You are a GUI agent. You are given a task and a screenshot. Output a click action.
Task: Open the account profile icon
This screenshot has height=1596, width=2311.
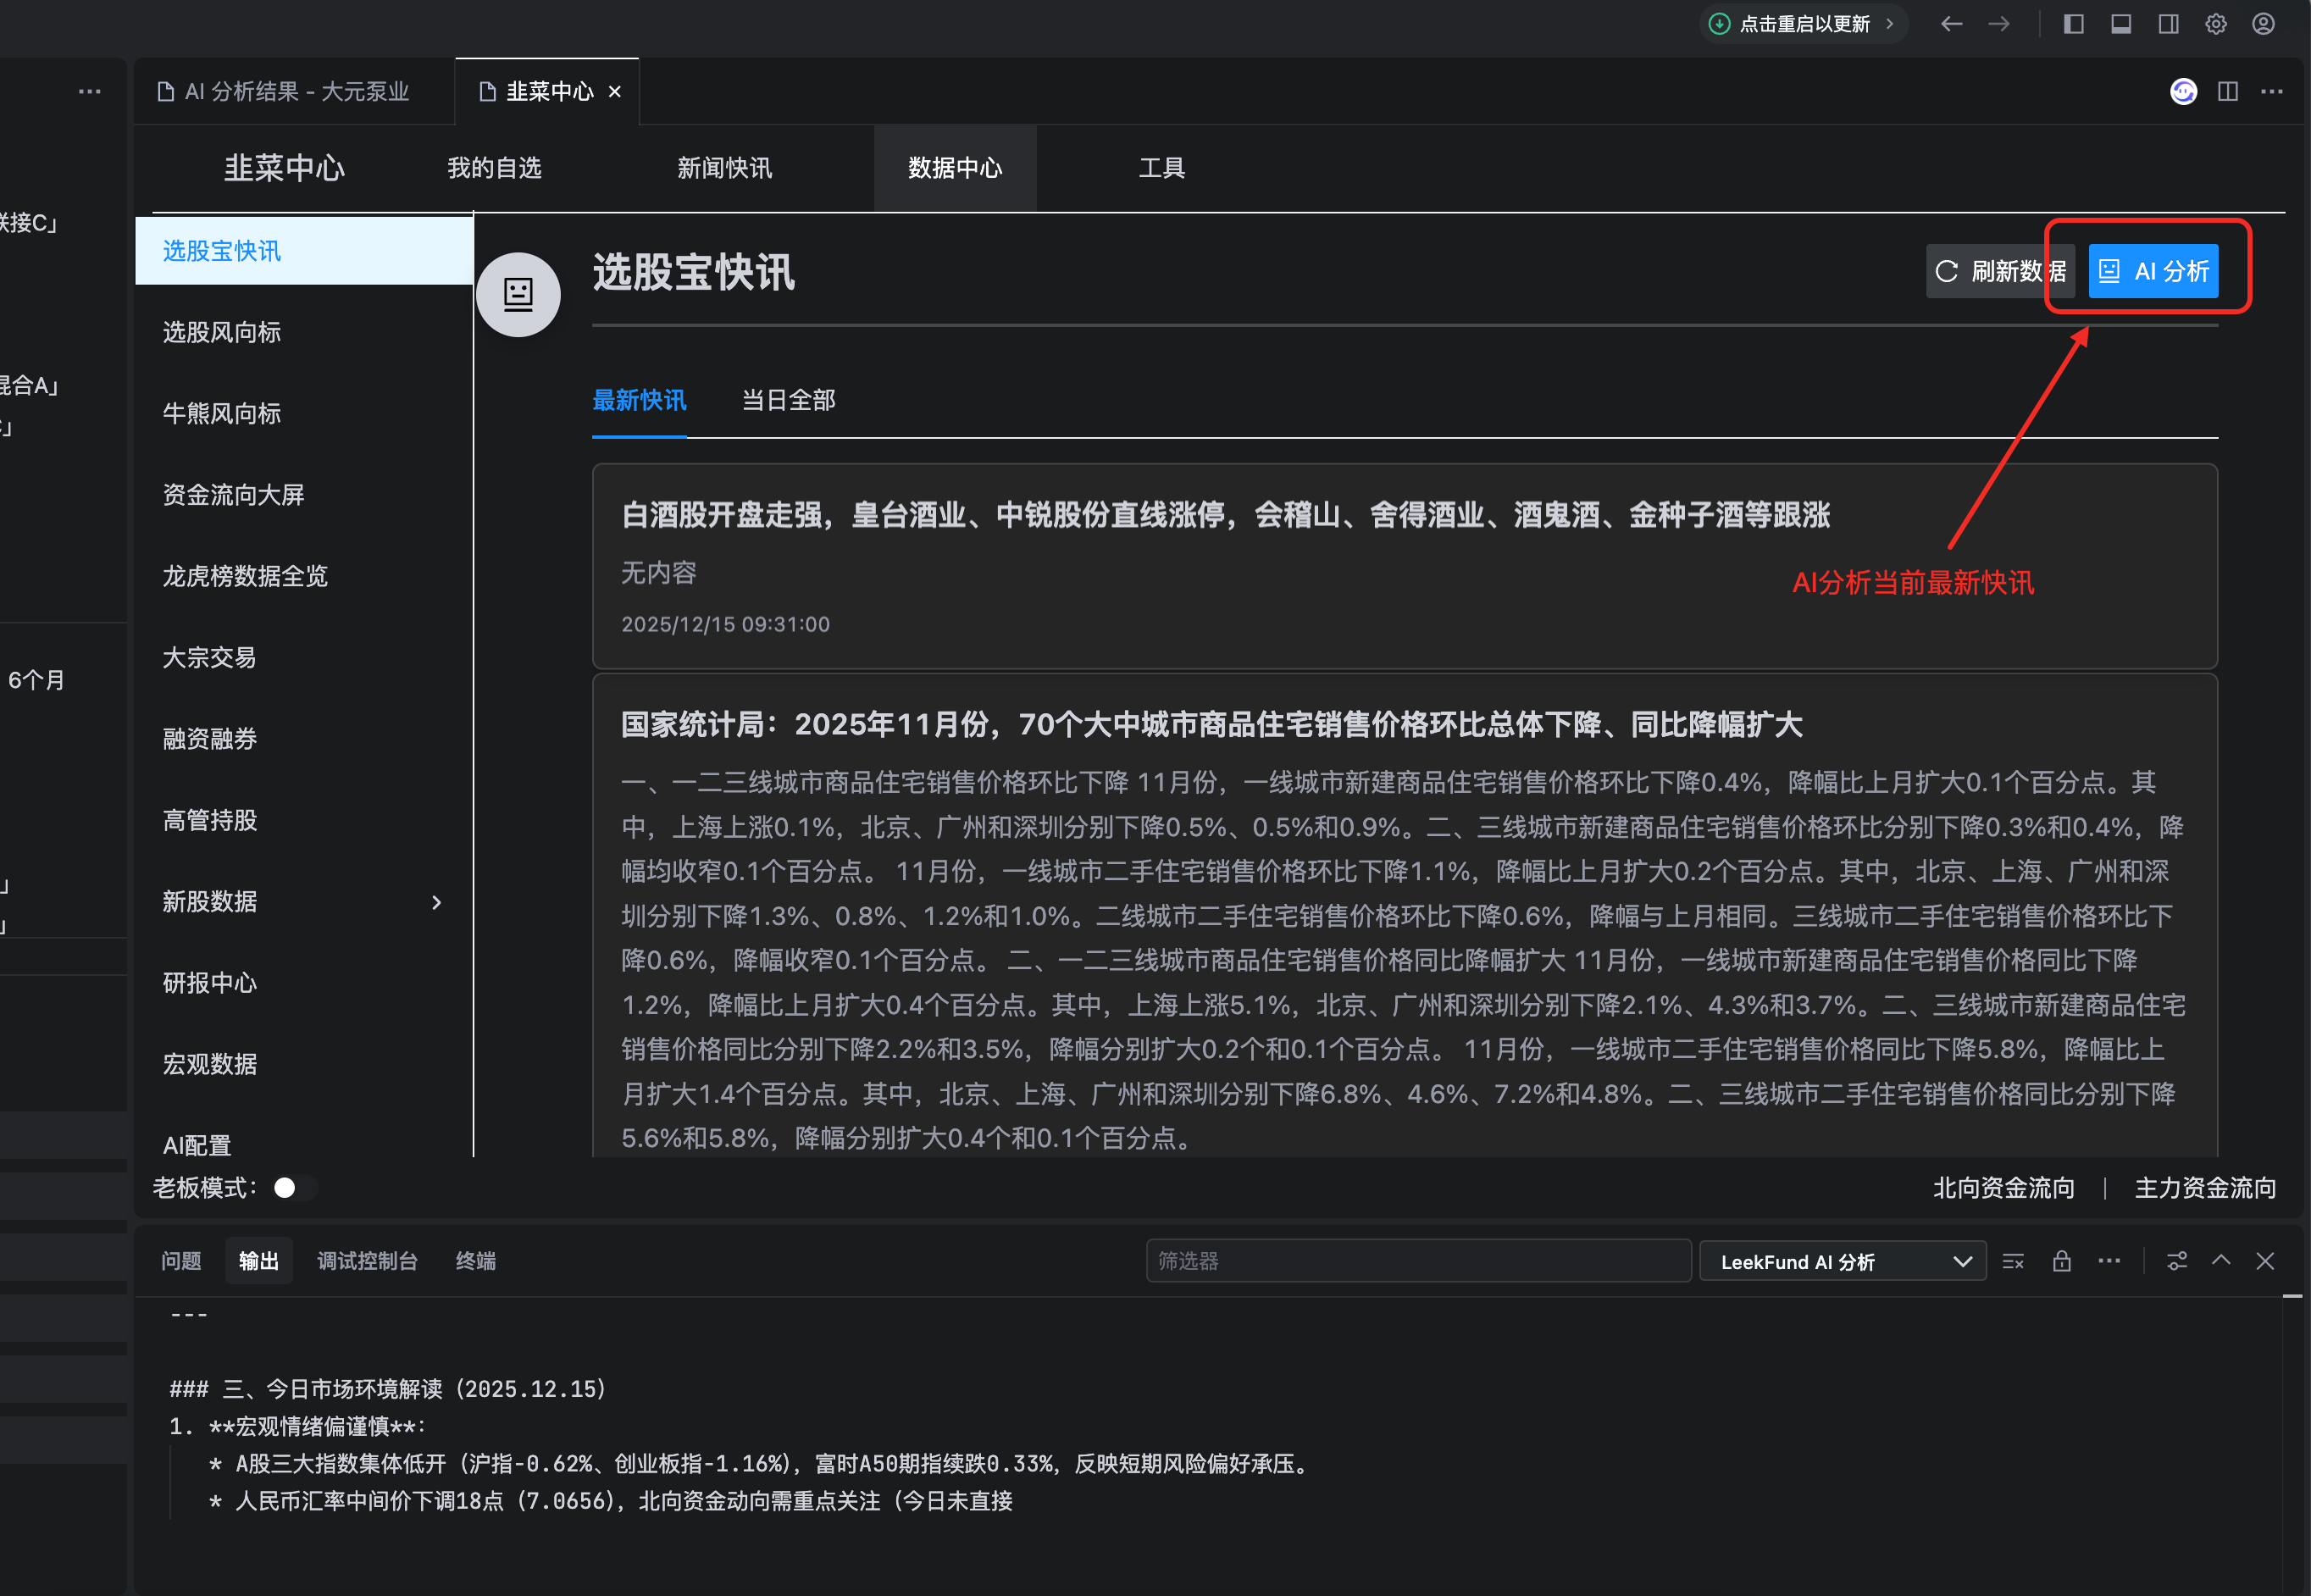(x=2264, y=24)
